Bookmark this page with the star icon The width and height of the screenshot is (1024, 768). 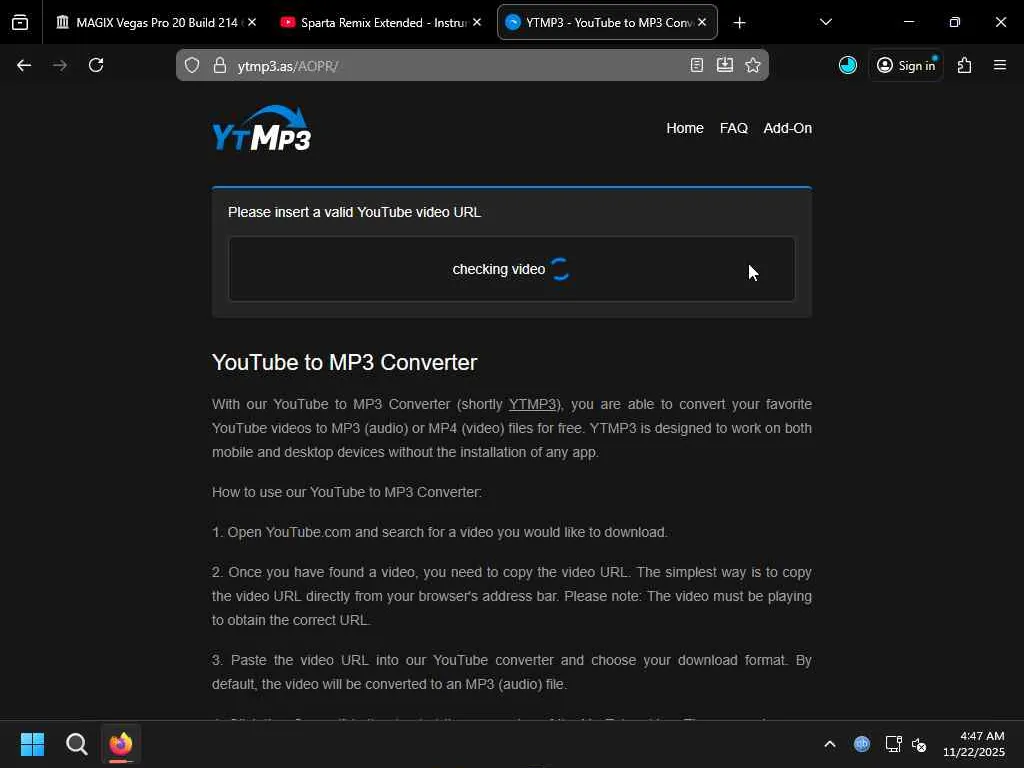pyautogui.click(x=753, y=65)
